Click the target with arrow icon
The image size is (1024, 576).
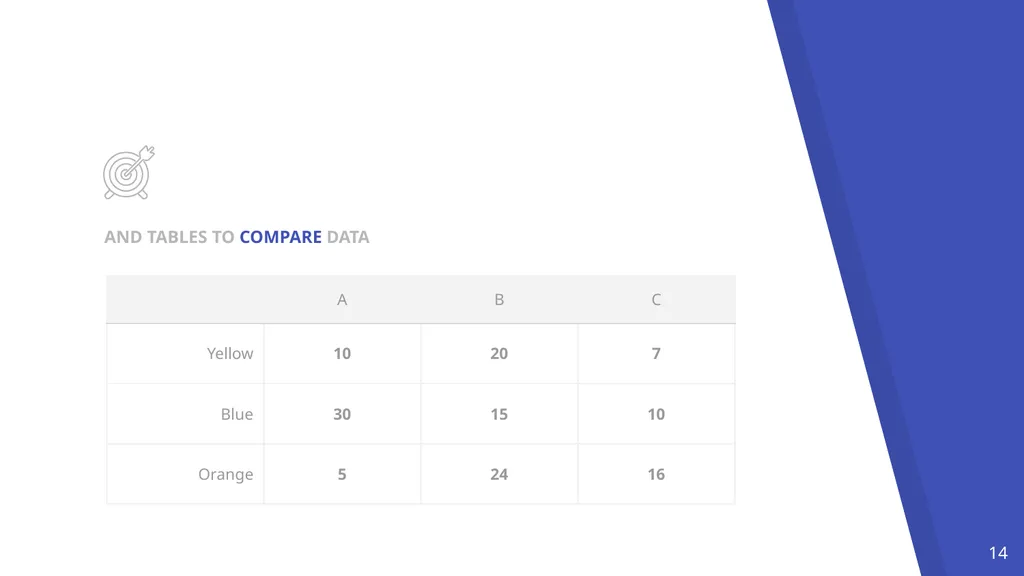(x=129, y=172)
